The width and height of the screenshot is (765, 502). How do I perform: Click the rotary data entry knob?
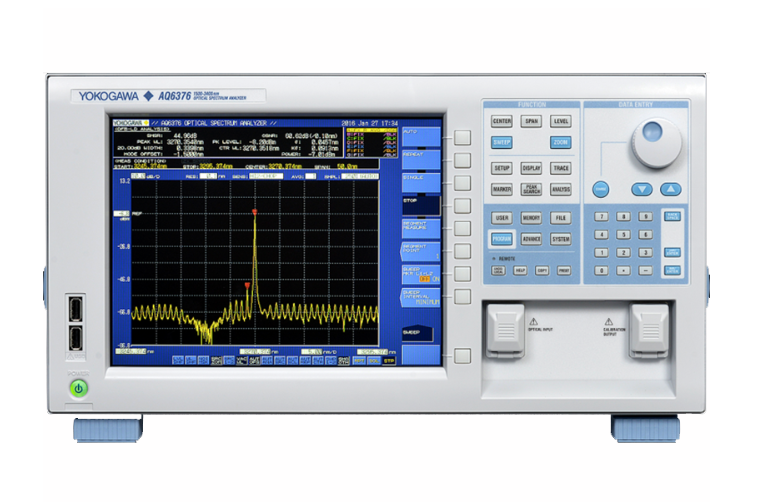652,133
